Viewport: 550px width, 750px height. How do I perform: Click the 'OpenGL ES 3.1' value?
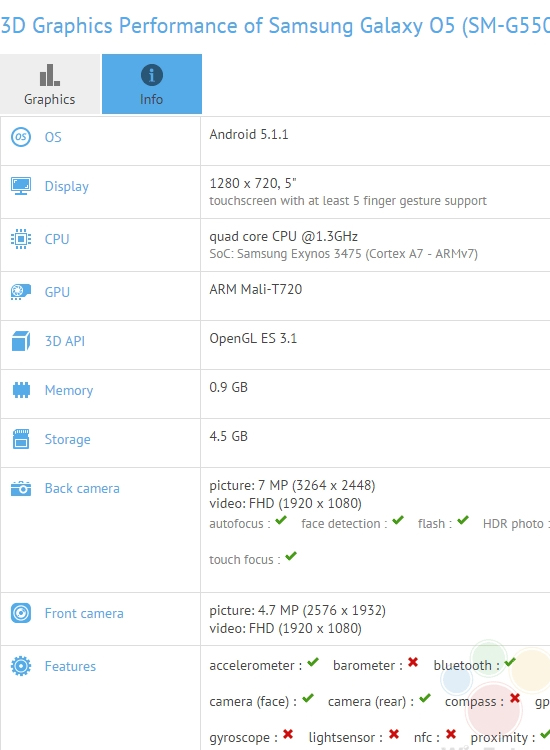tap(253, 339)
